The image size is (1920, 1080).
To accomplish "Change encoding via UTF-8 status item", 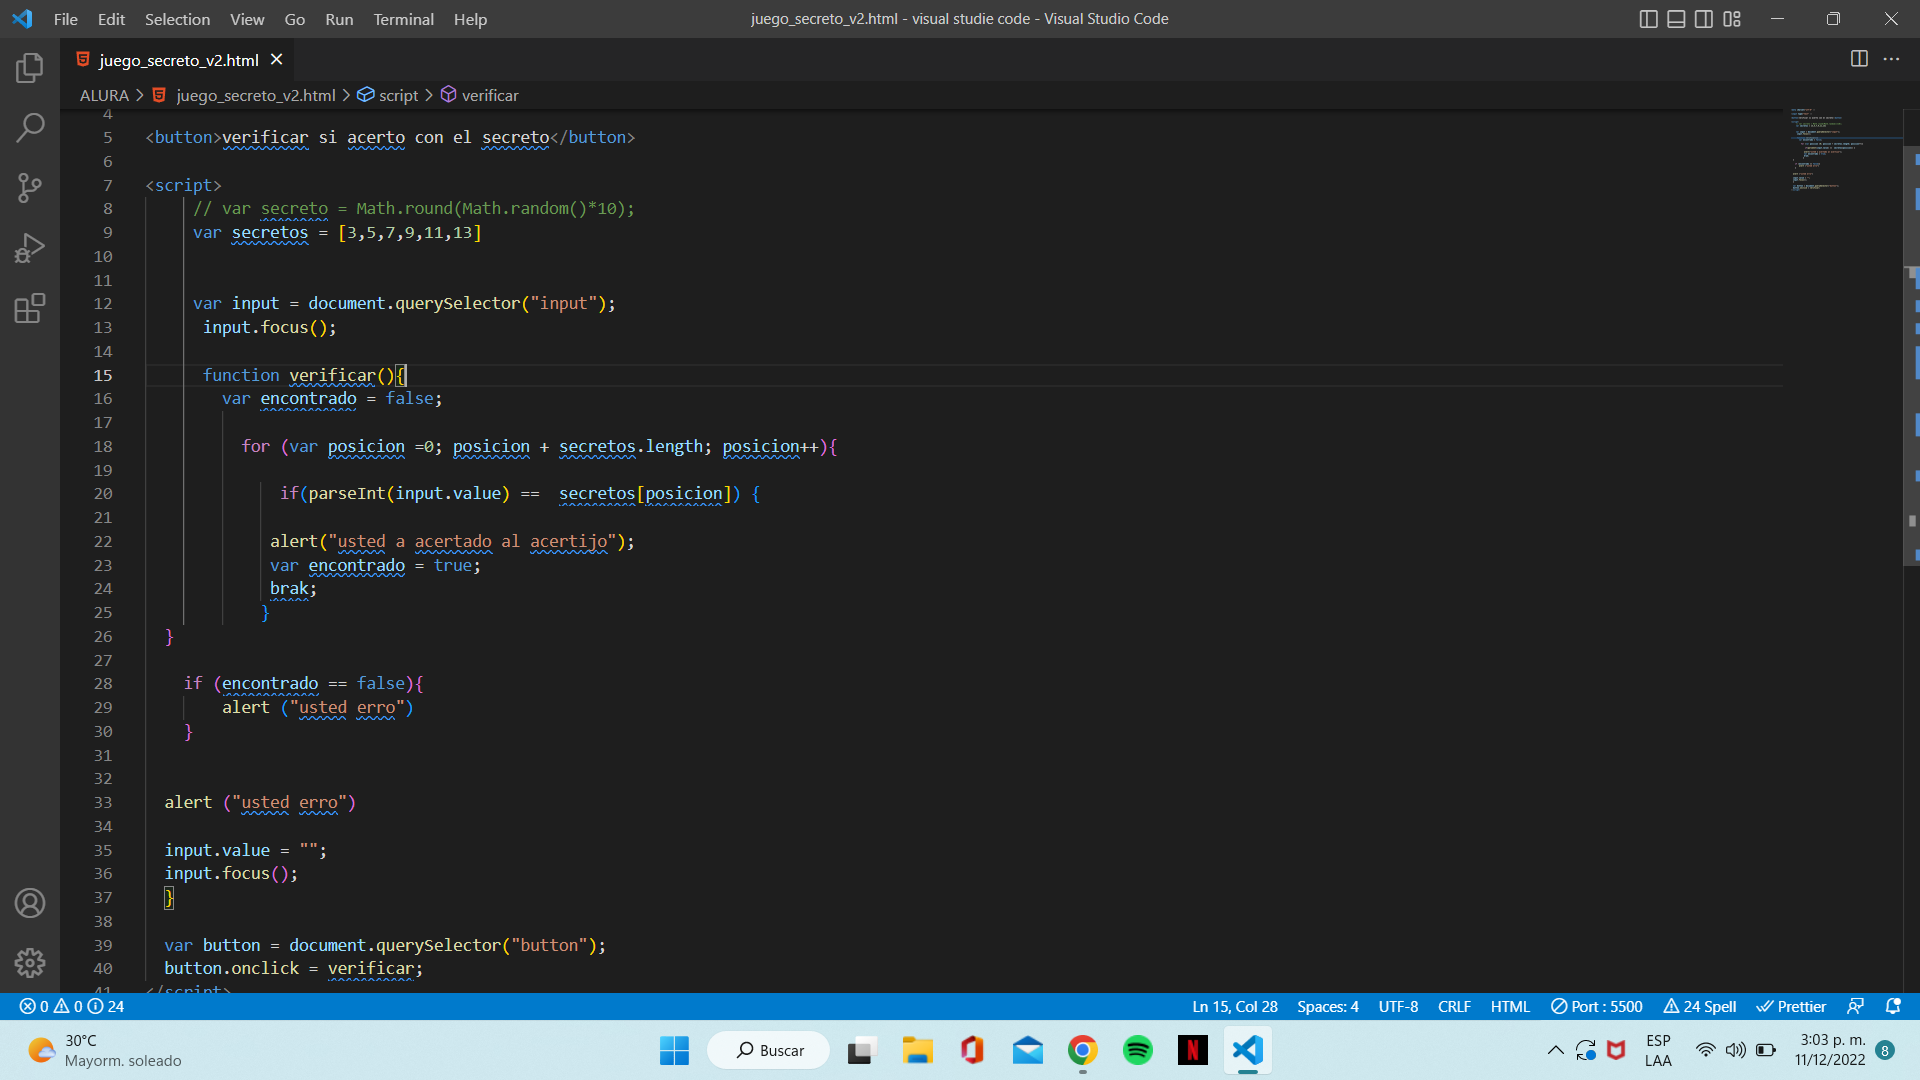I will click(1398, 1006).
